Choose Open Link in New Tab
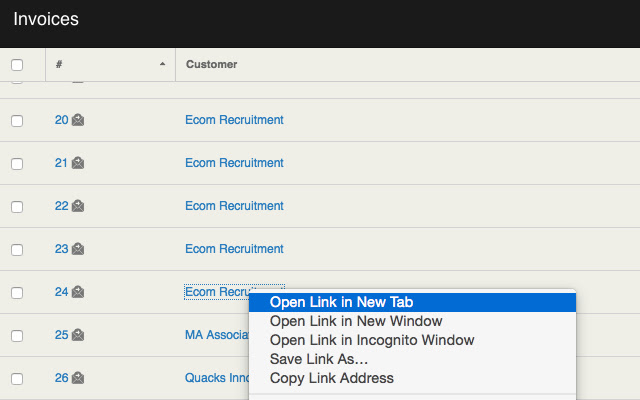The height and width of the screenshot is (400, 640). (x=412, y=302)
